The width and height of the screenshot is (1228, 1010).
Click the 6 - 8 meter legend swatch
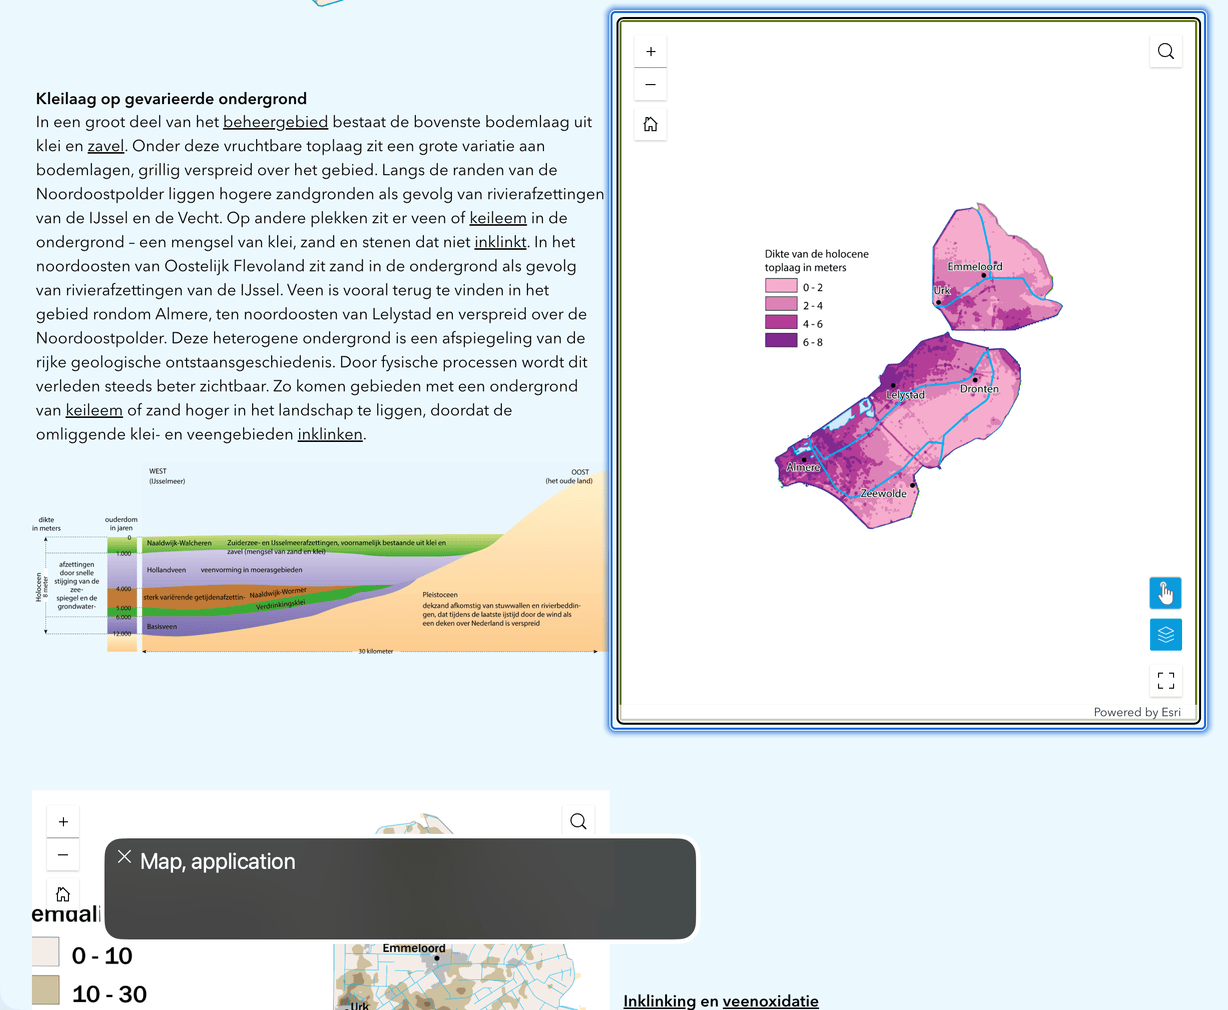[x=781, y=341]
